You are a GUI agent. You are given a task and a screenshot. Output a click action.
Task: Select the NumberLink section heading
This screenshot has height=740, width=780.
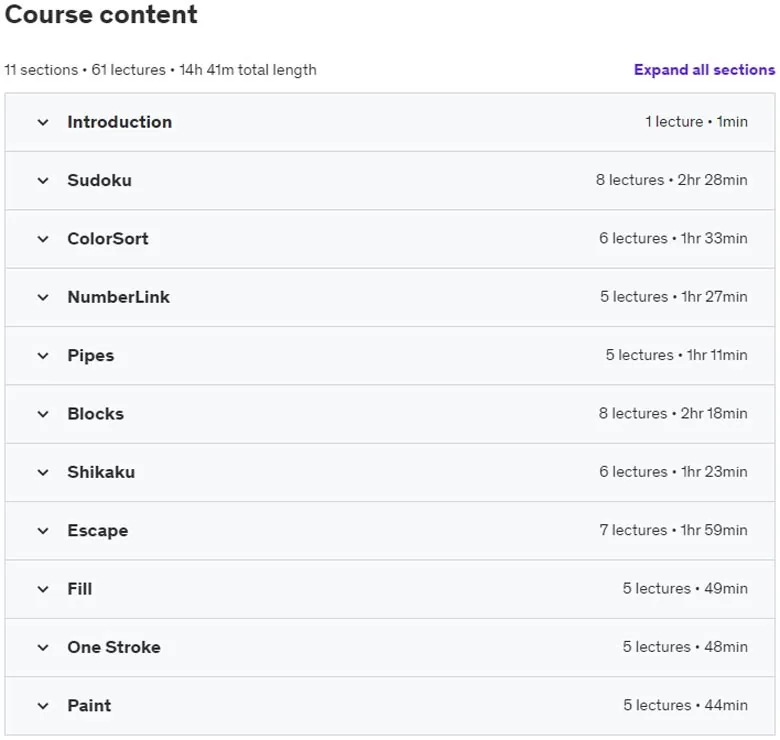(118, 297)
